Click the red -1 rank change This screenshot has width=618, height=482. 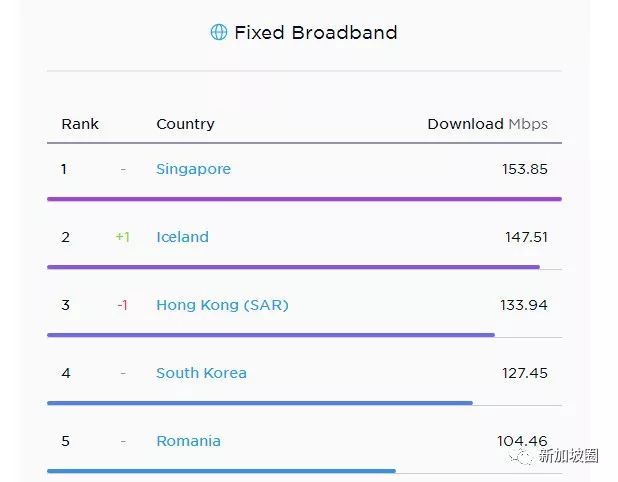coord(122,305)
